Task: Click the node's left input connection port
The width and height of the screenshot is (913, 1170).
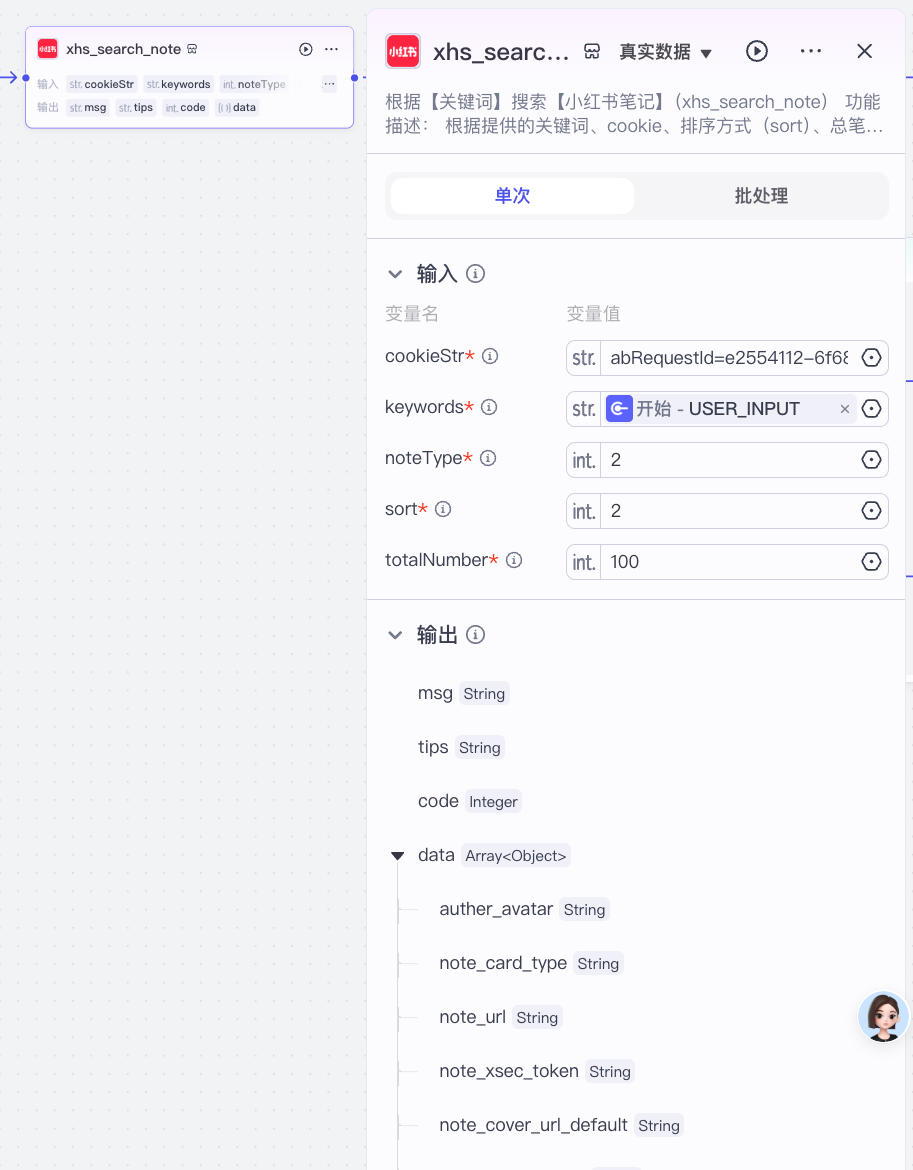Action: click(x=25, y=78)
